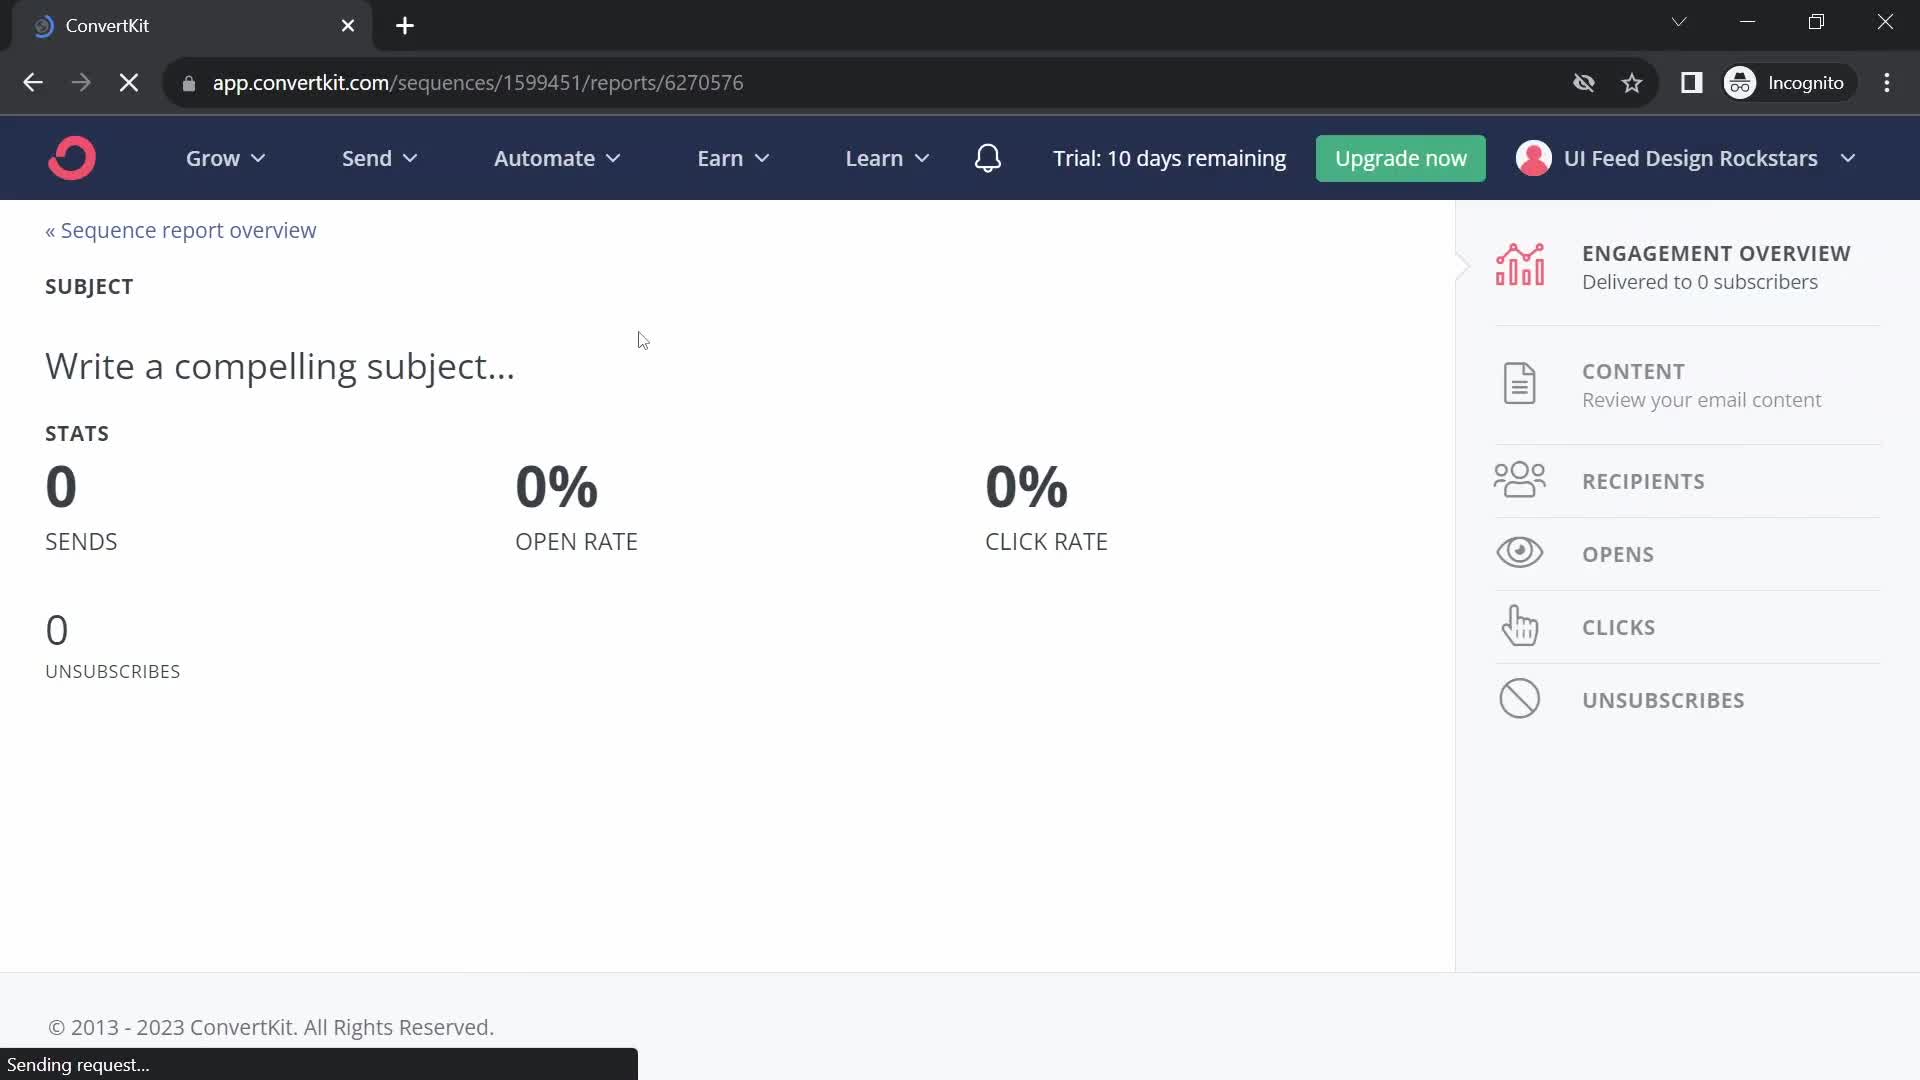Image resolution: width=1920 pixels, height=1080 pixels.
Task: Click the 0% CLICK RATE stat
Action: 1046,507
